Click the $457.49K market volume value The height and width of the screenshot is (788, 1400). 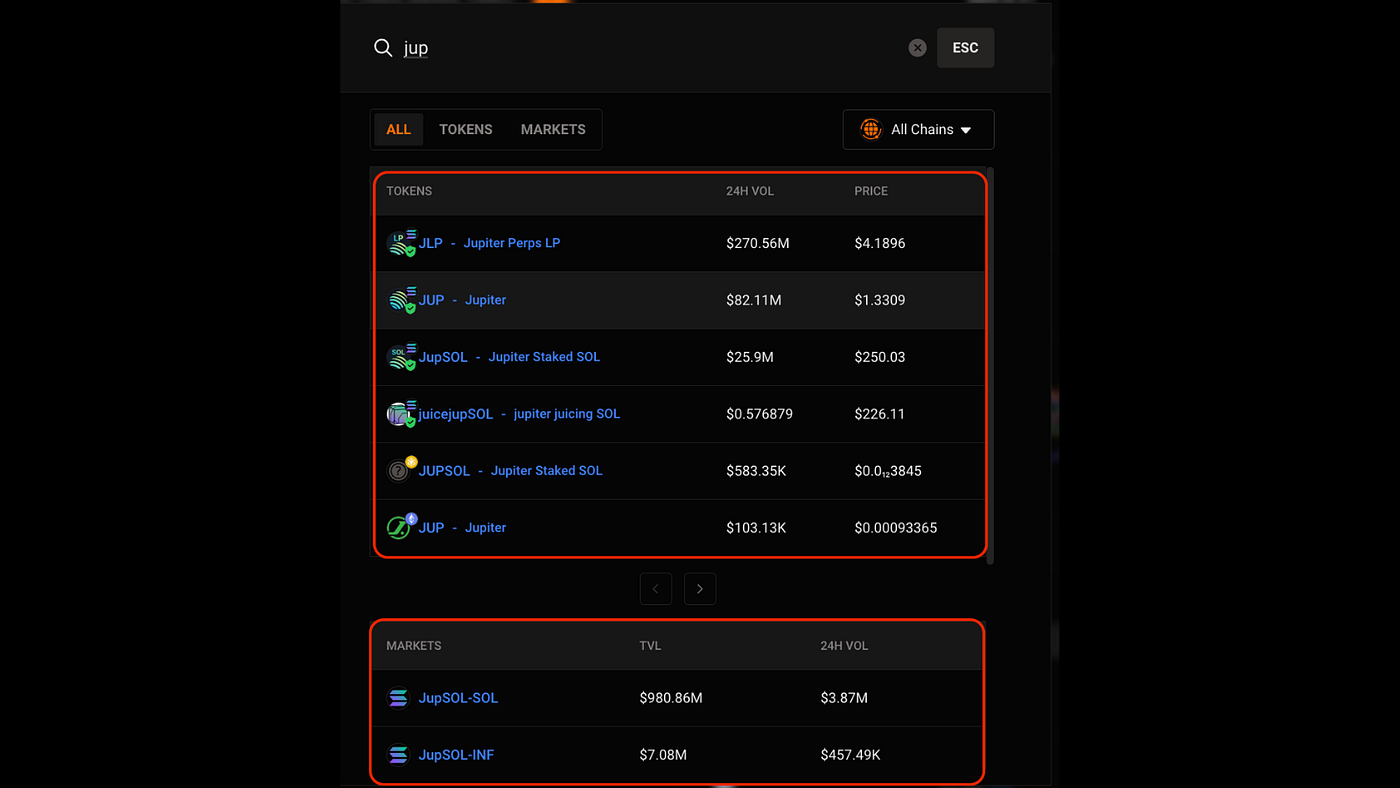tap(850, 755)
